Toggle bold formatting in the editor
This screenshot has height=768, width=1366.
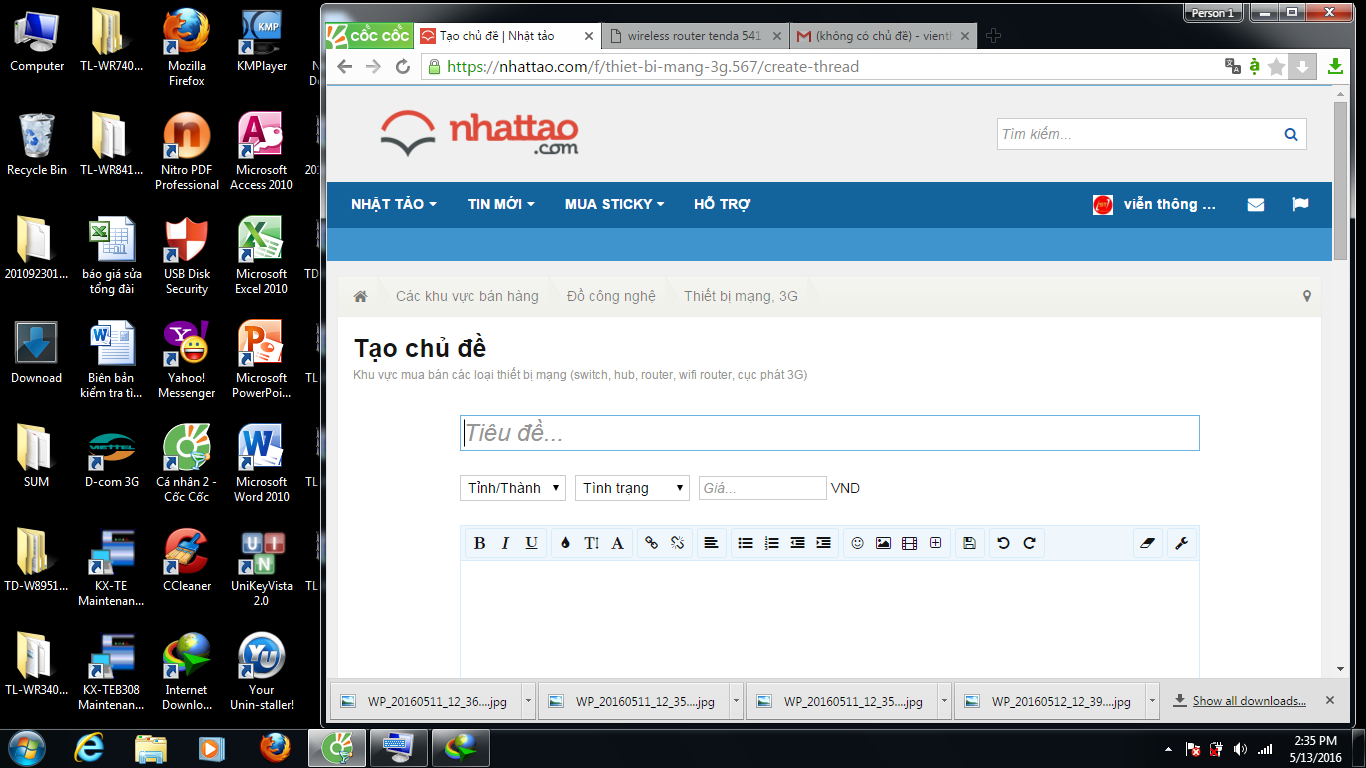(x=479, y=543)
